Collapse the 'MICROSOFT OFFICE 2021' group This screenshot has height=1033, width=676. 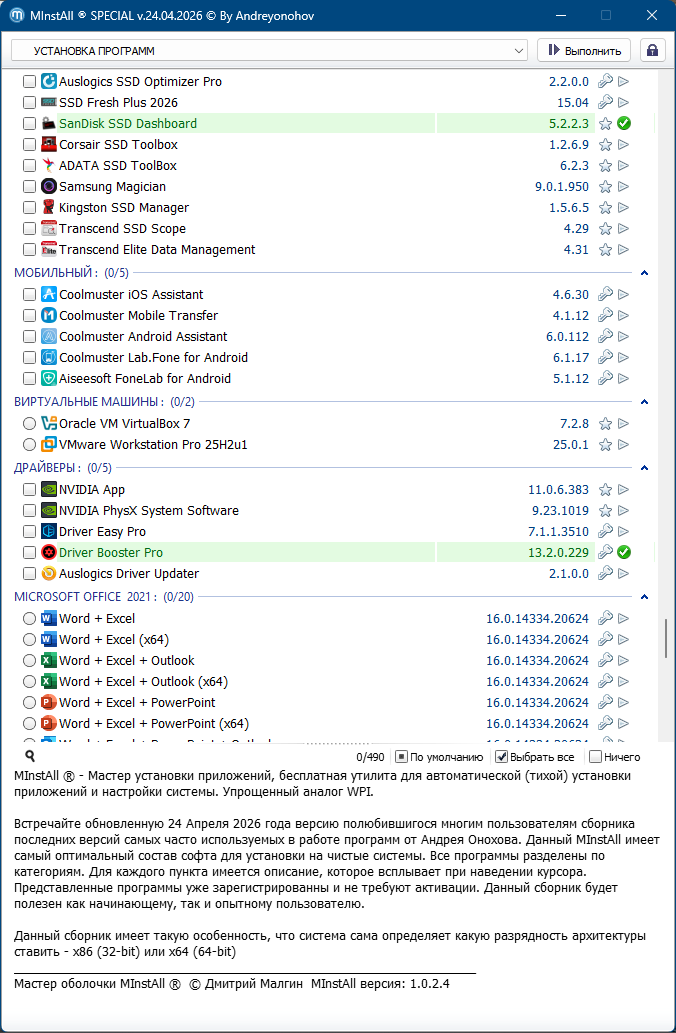645,597
